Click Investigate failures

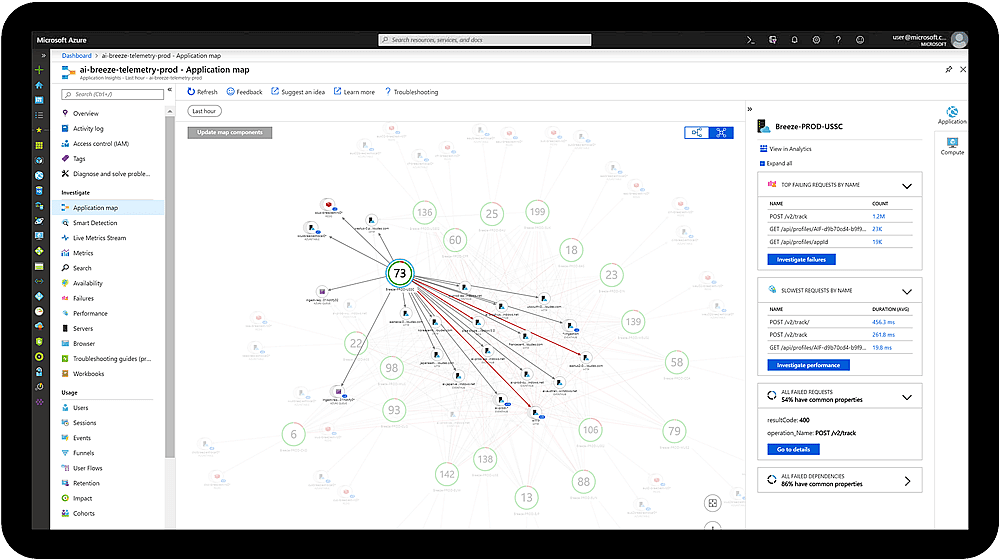pyautogui.click(x=801, y=260)
